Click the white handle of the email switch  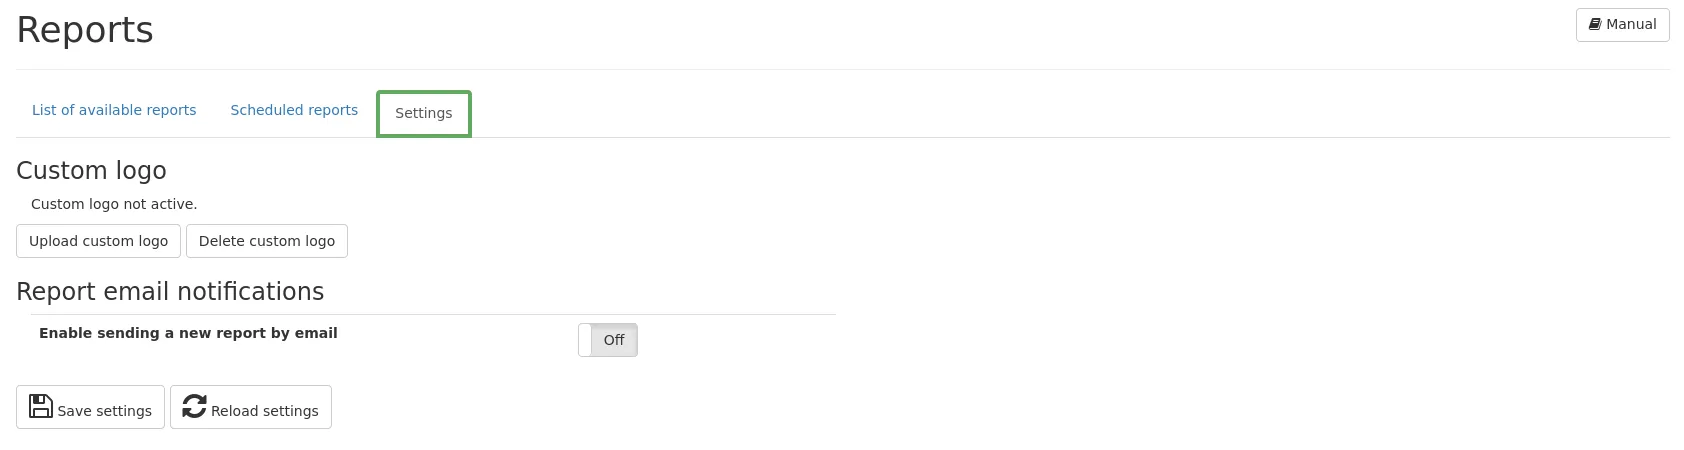coord(586,340)
